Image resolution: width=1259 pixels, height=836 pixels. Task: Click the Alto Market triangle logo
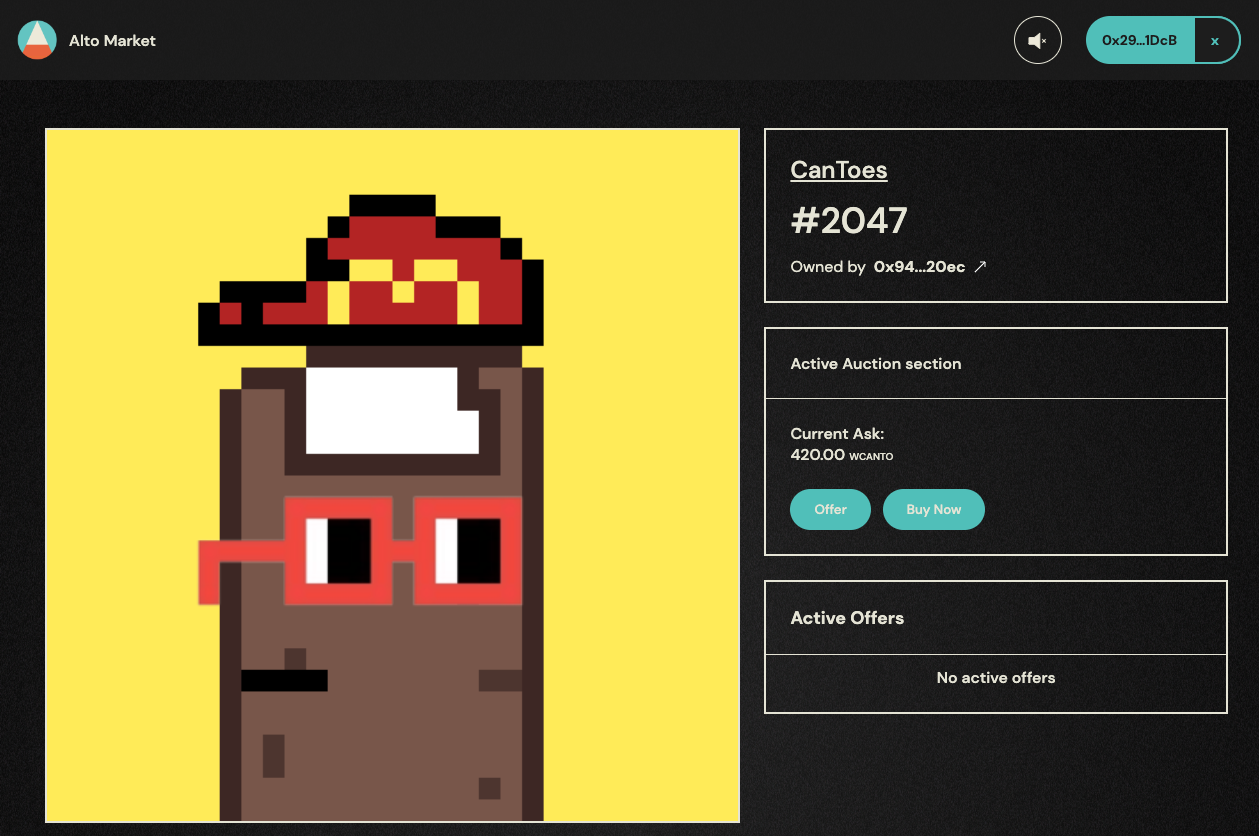(x=37, y=40)
